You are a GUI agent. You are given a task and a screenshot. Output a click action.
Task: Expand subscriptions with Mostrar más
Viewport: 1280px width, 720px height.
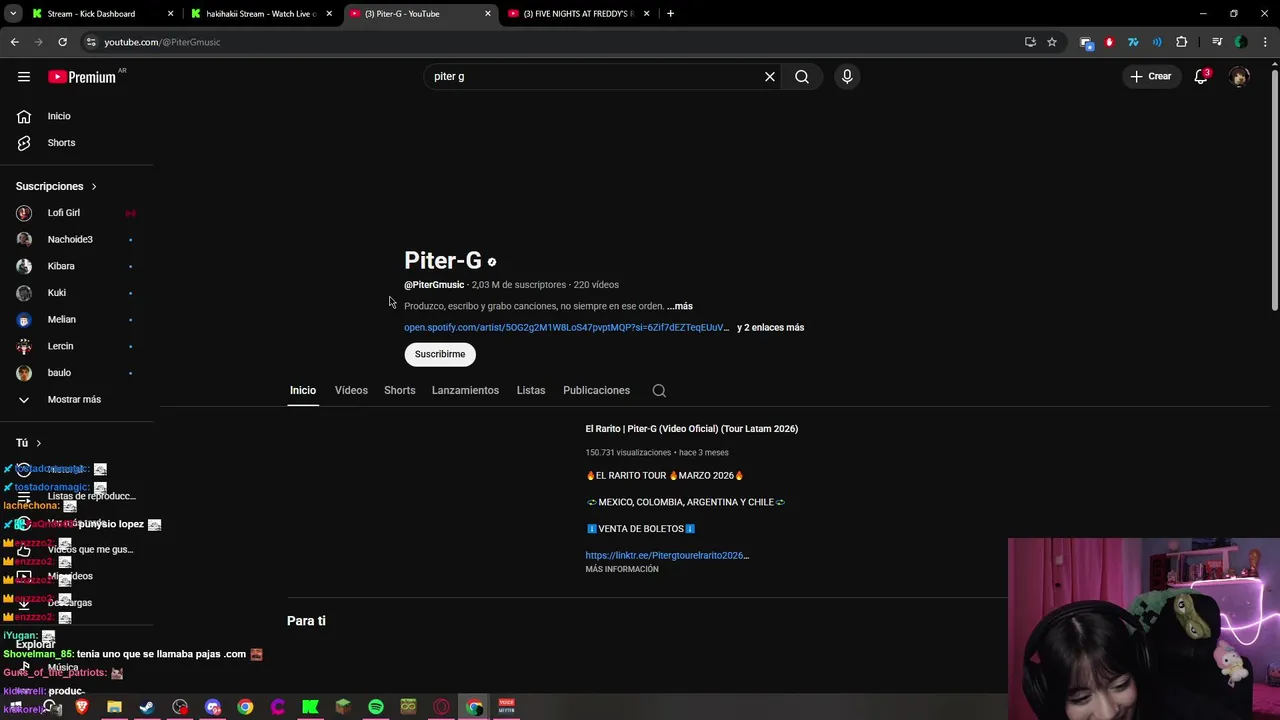tap(74, 400)
